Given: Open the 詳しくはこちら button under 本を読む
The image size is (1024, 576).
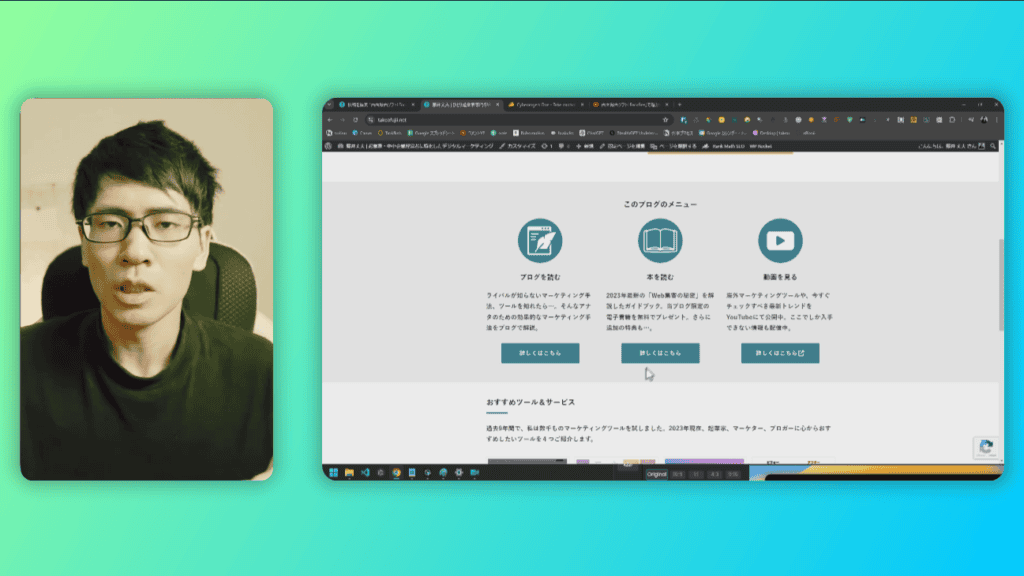Looking at the screenshot, I should [x=660, y=353].
